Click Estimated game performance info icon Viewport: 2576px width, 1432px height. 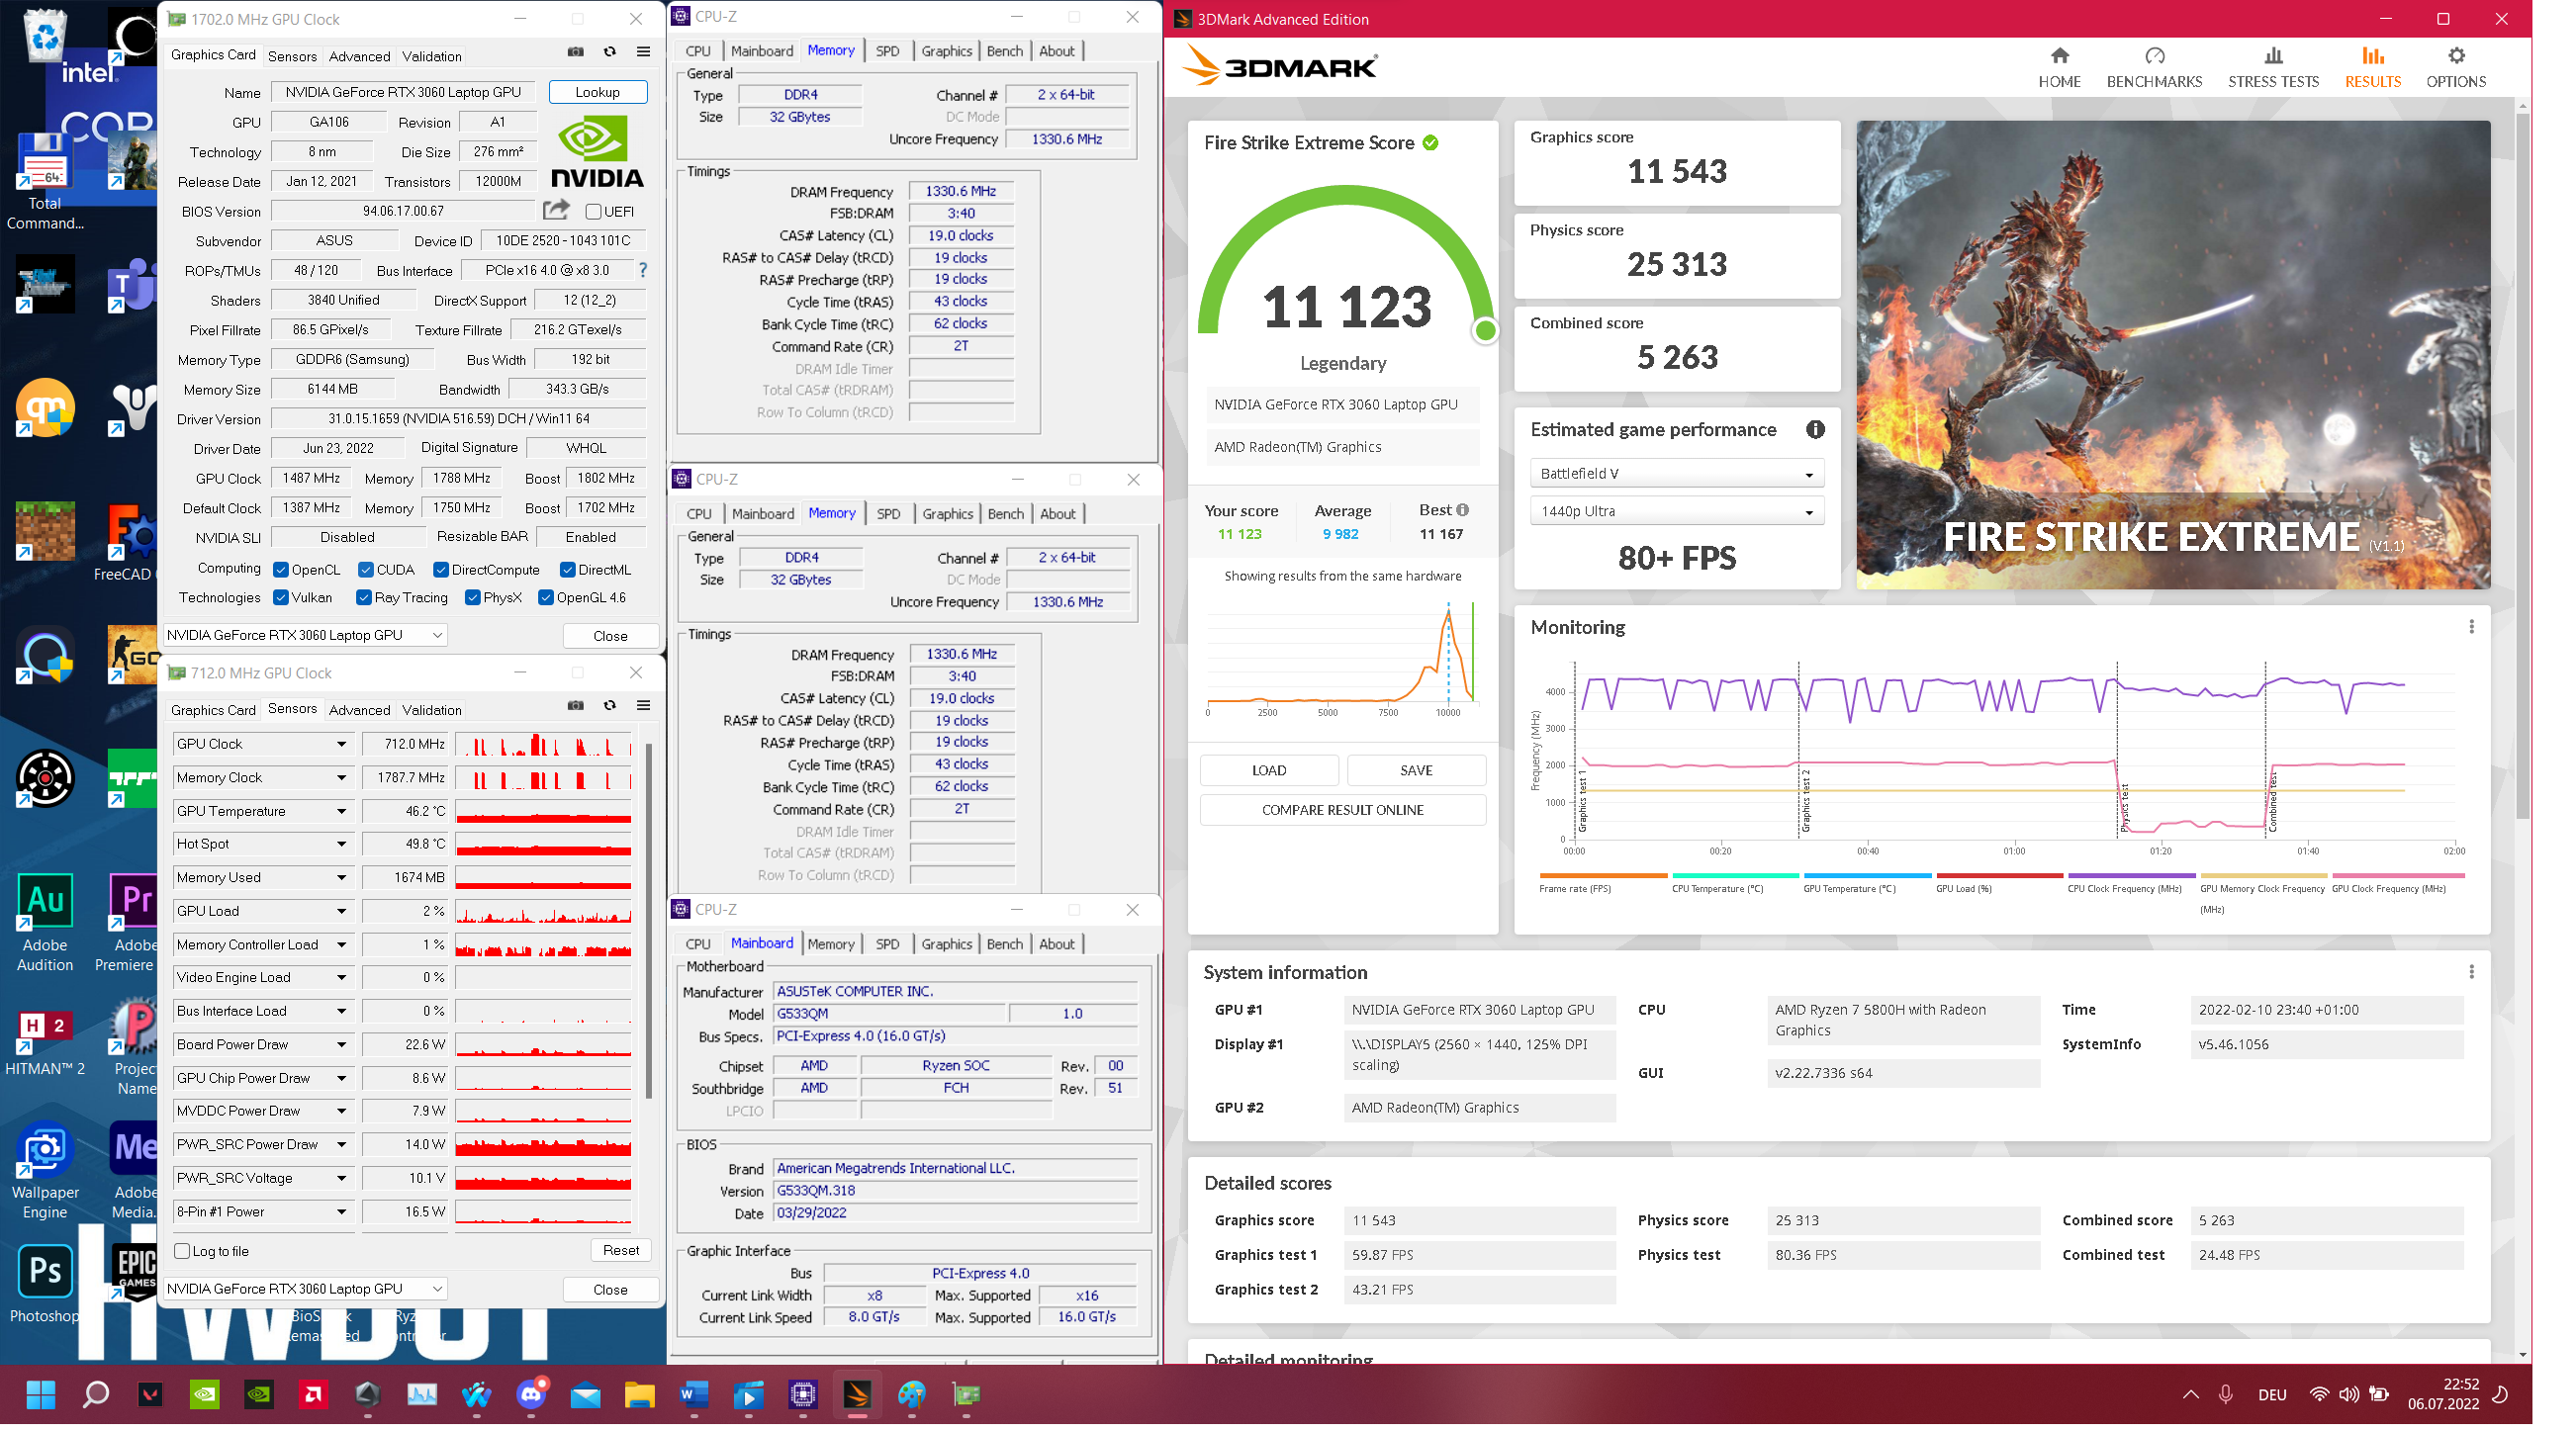pyautogui.click(x=1814, y=429)
